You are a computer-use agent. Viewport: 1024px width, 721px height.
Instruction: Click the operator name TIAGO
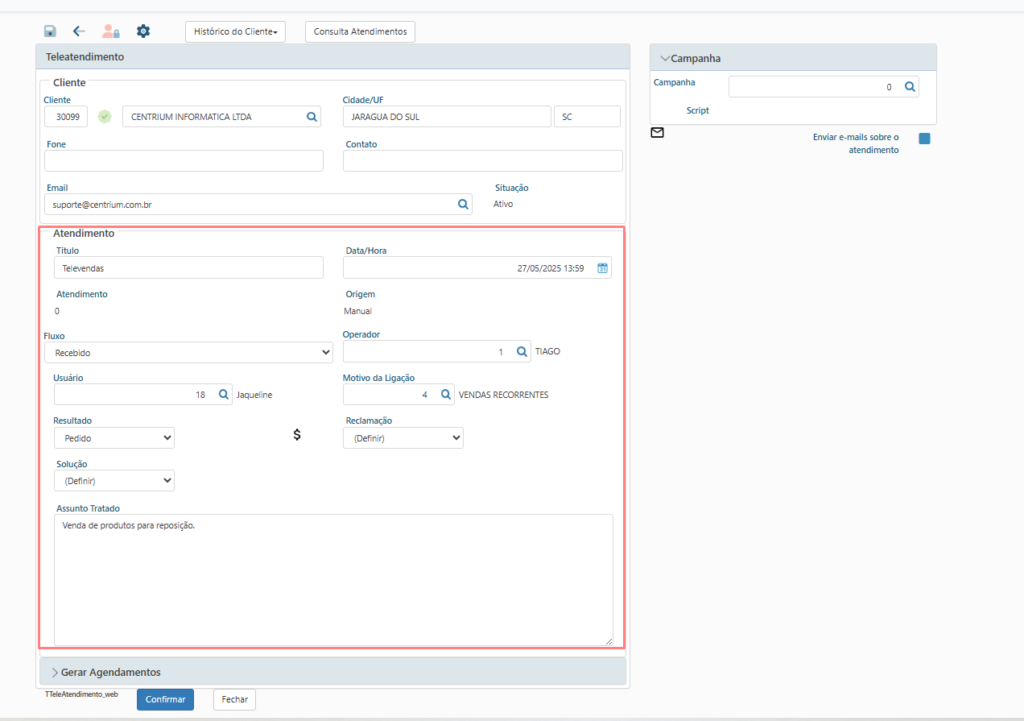[x=547, y=351]
